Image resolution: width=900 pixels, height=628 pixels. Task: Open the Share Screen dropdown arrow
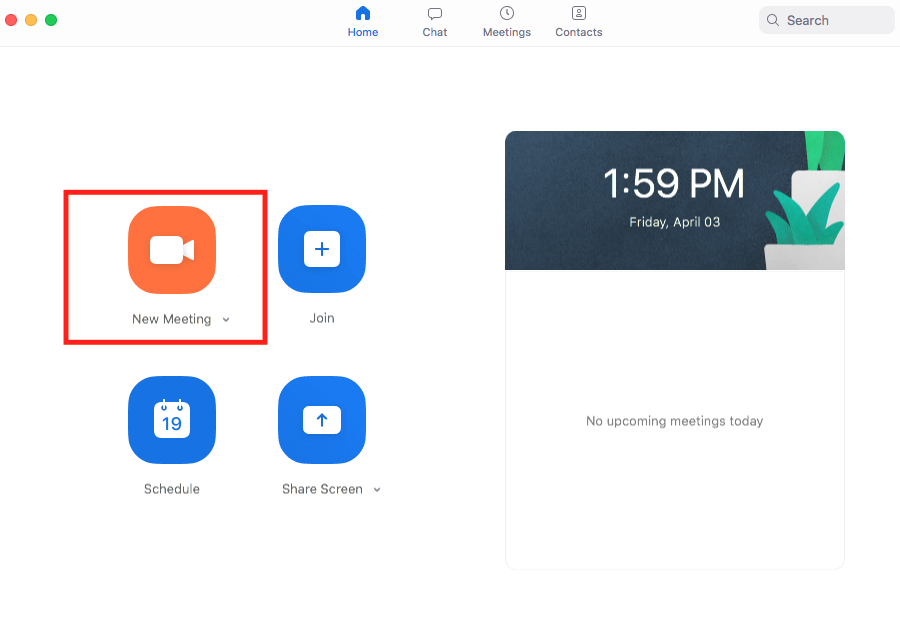click(376, 490)
